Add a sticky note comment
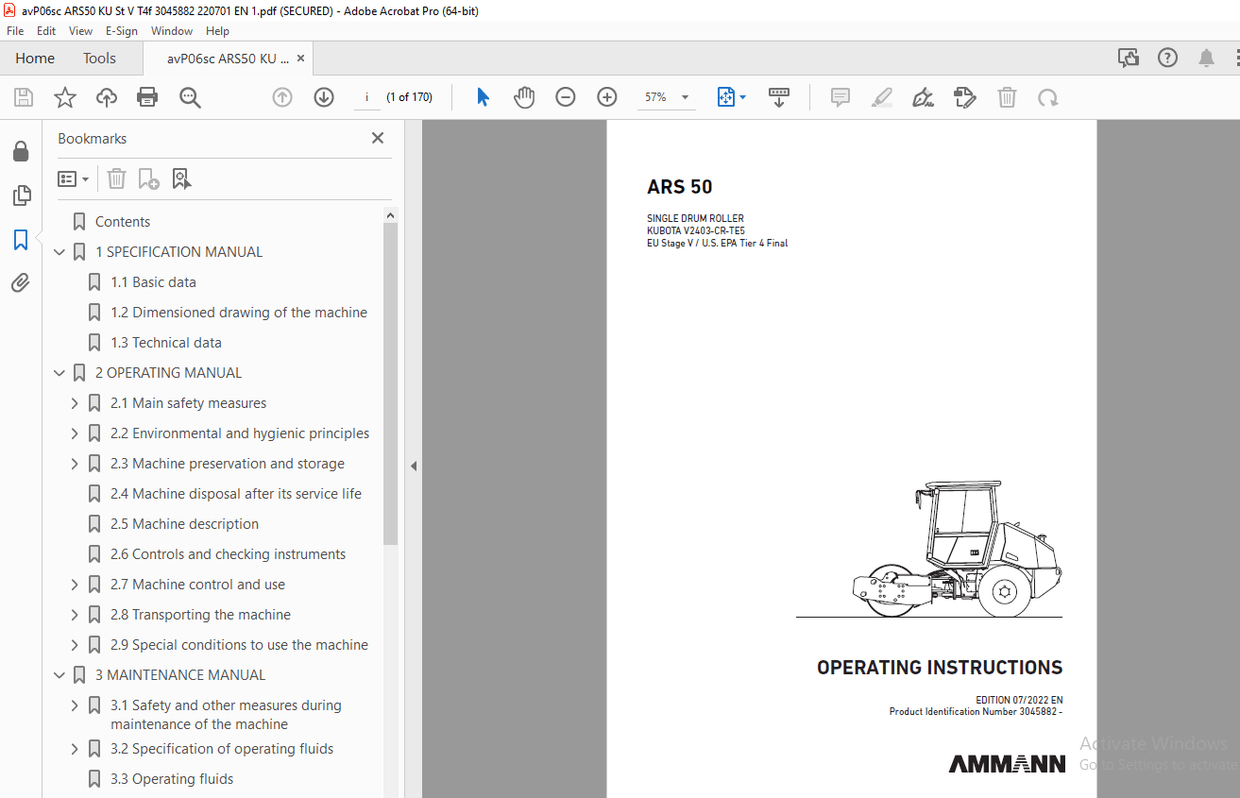1240x798 pixels. (840, 97)
